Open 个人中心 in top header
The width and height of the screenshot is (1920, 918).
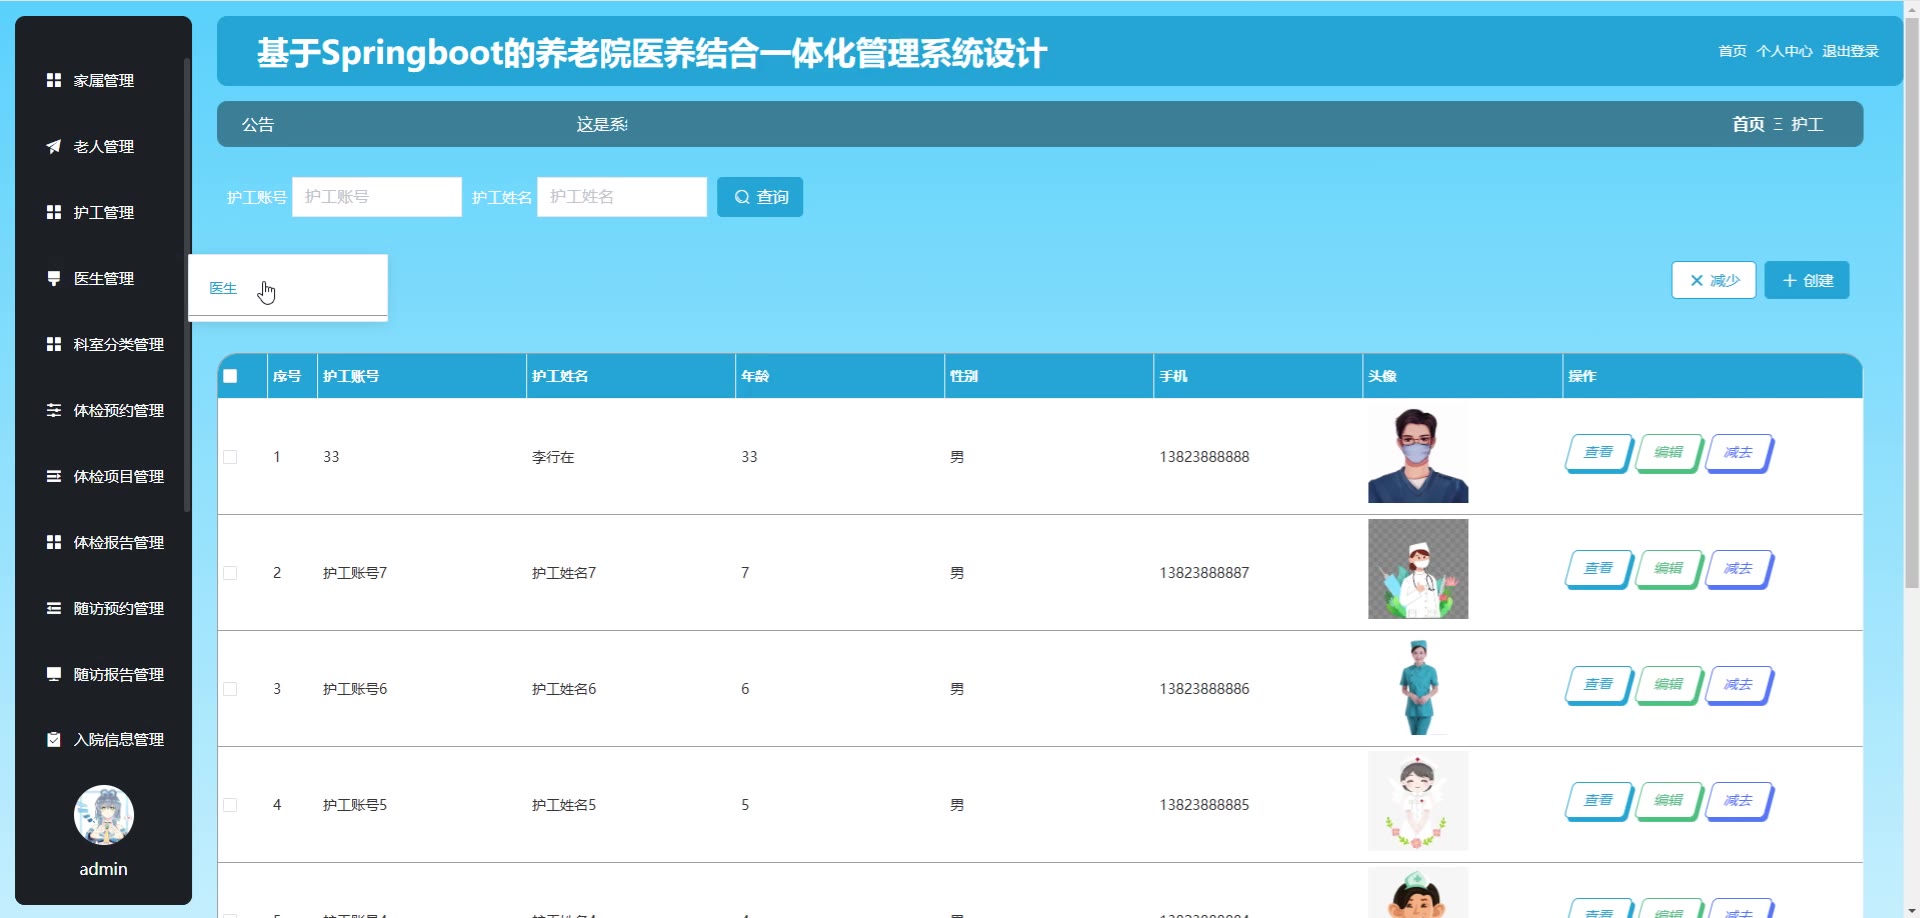pyautogui.click(x=1784, y=51)
